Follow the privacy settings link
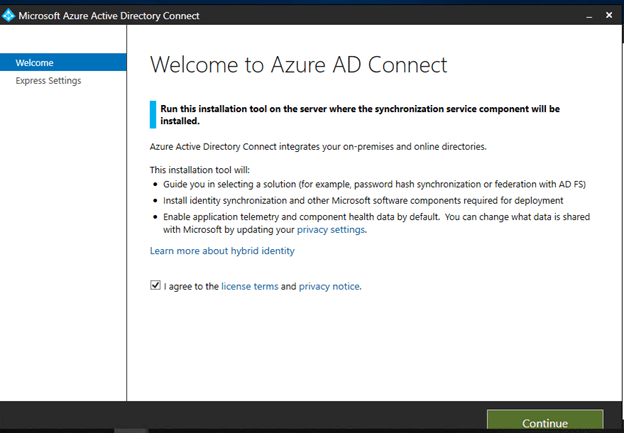This screenshot has width=624, height=433. [x=331, y=229]
